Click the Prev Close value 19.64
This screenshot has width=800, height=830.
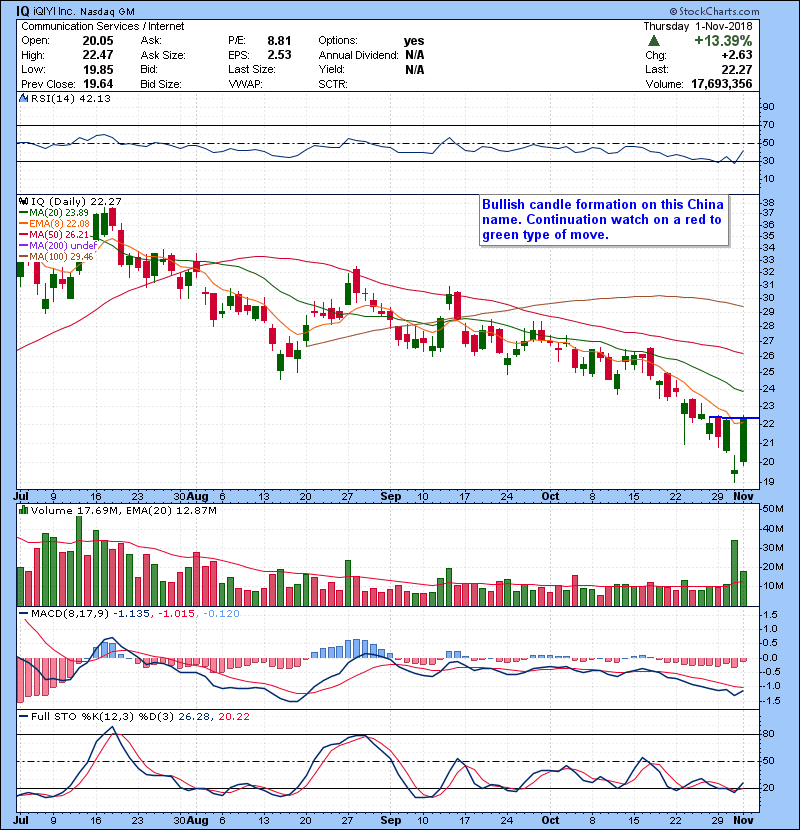tap(98, 84)
